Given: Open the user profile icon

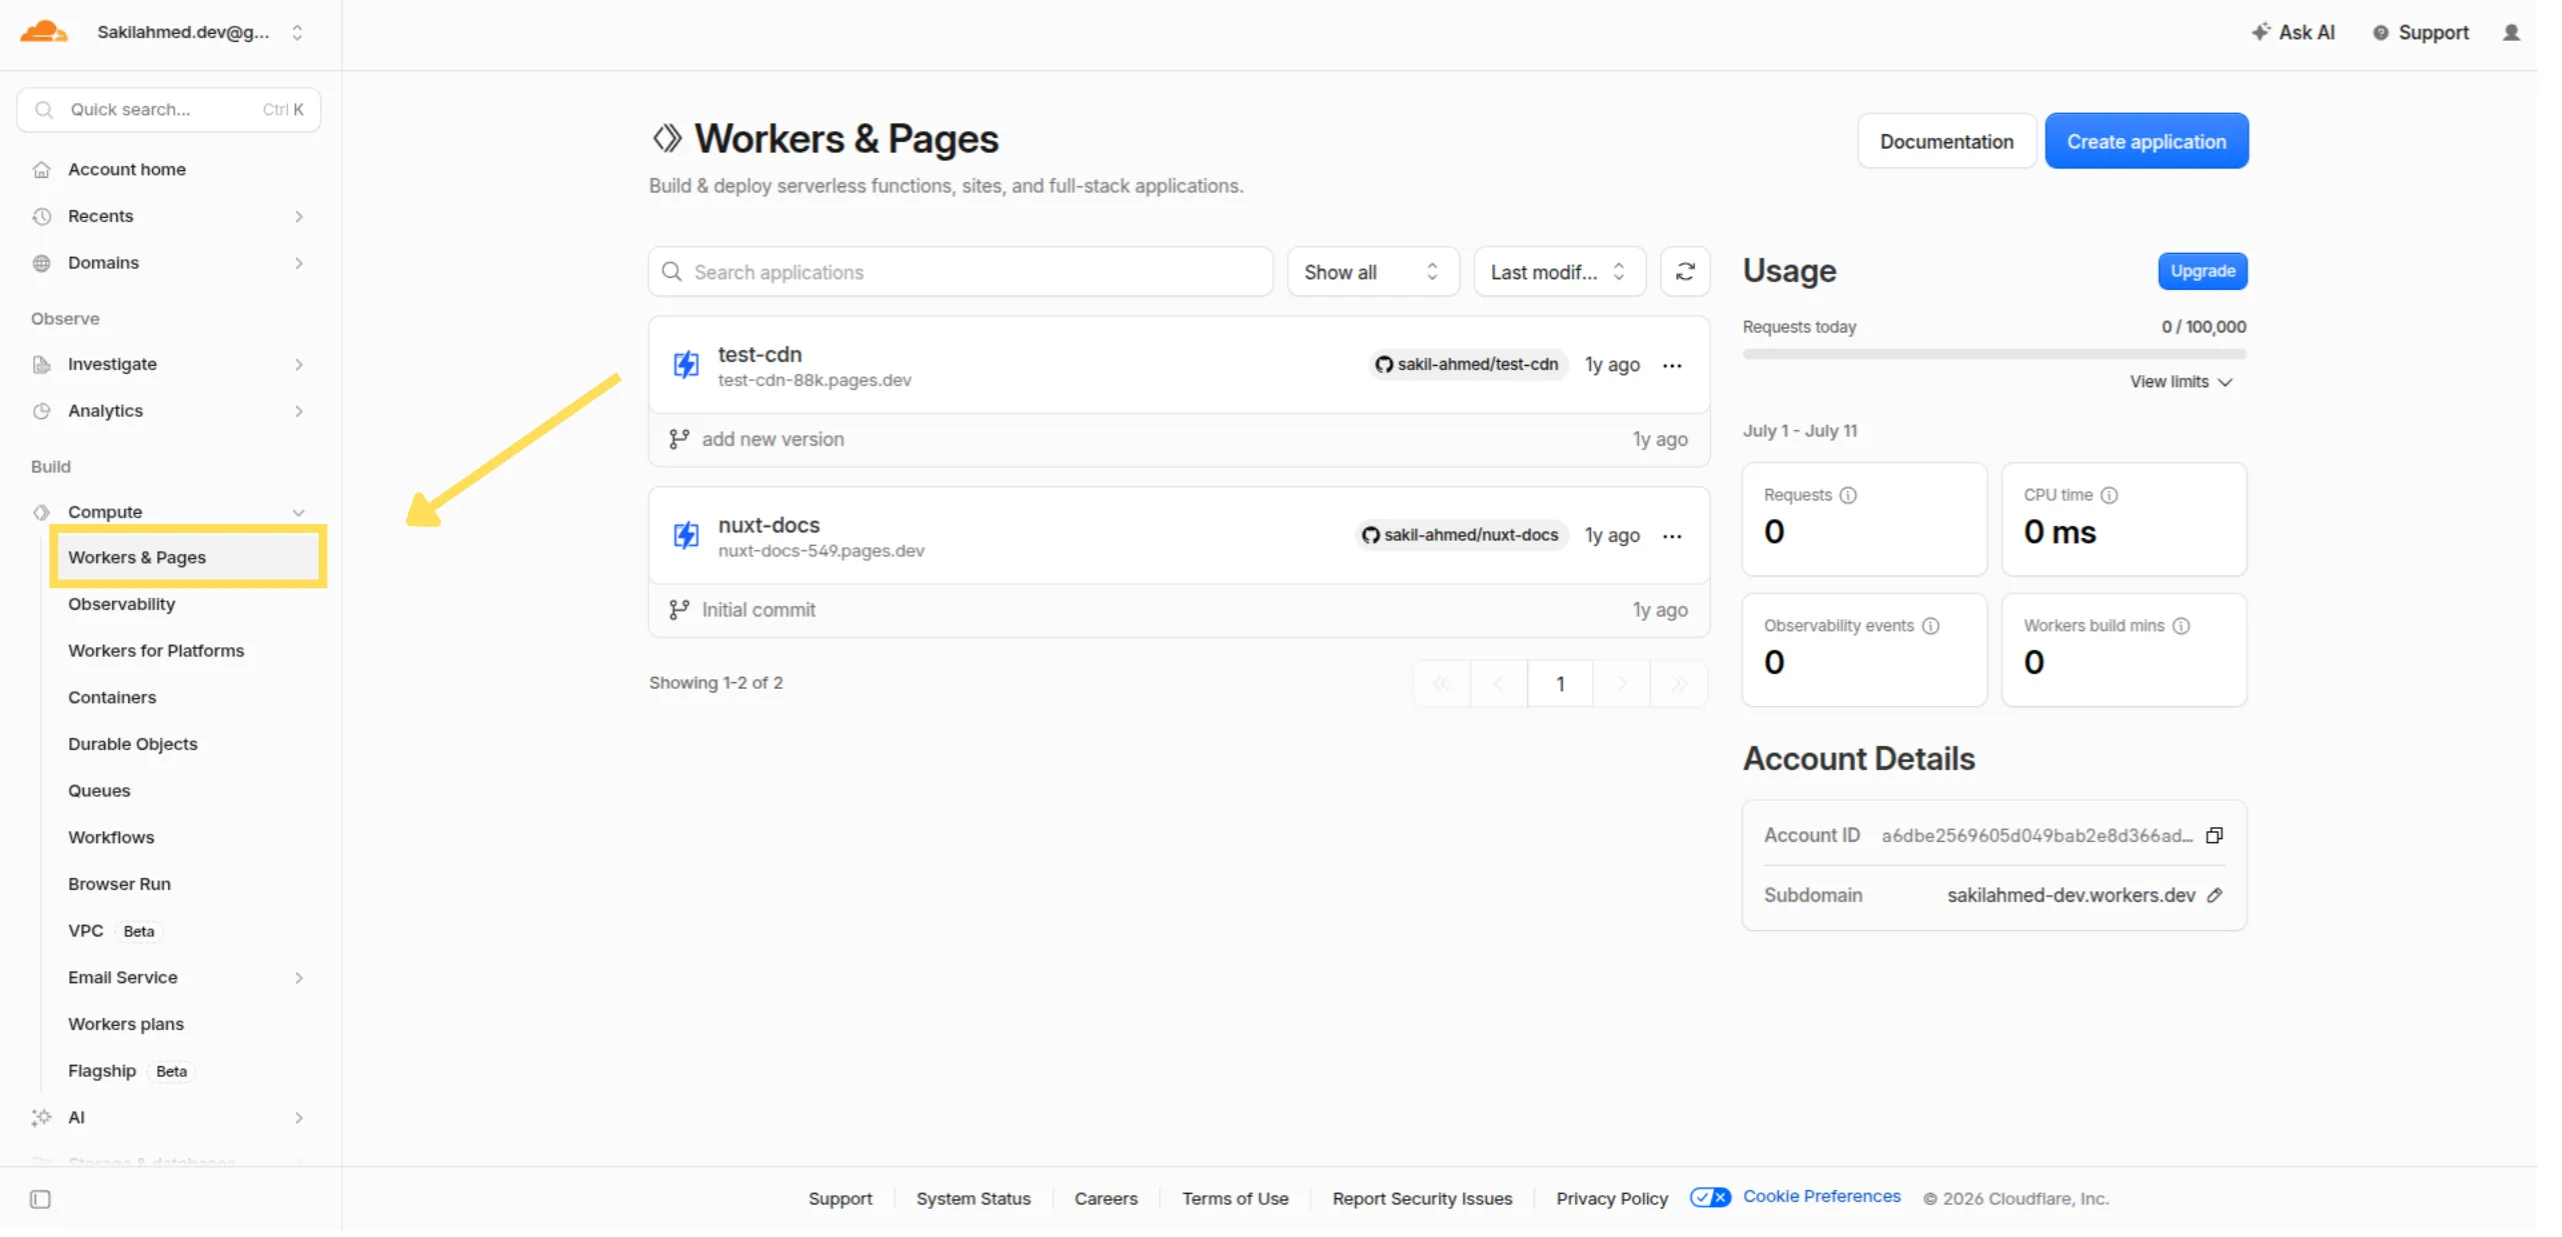Looking at the screenshot, I should (2510, 33).
